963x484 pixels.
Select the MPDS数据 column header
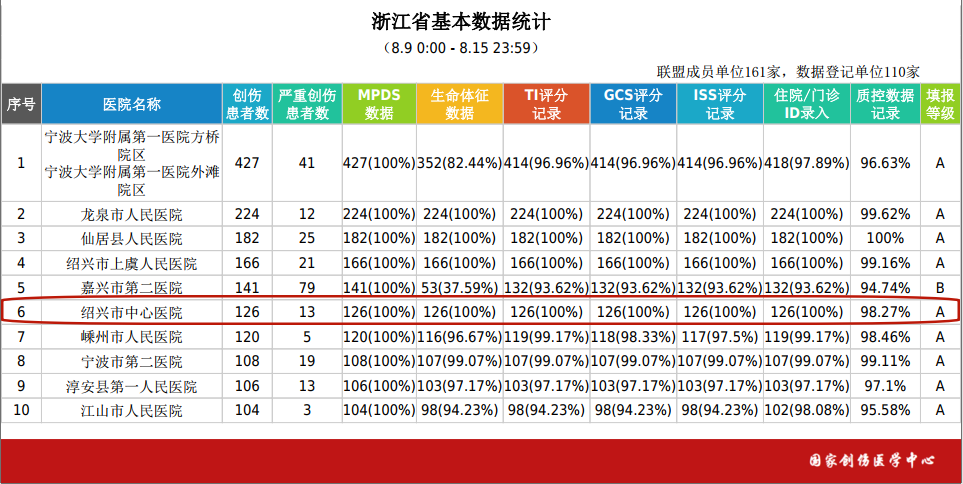(379, 104)
